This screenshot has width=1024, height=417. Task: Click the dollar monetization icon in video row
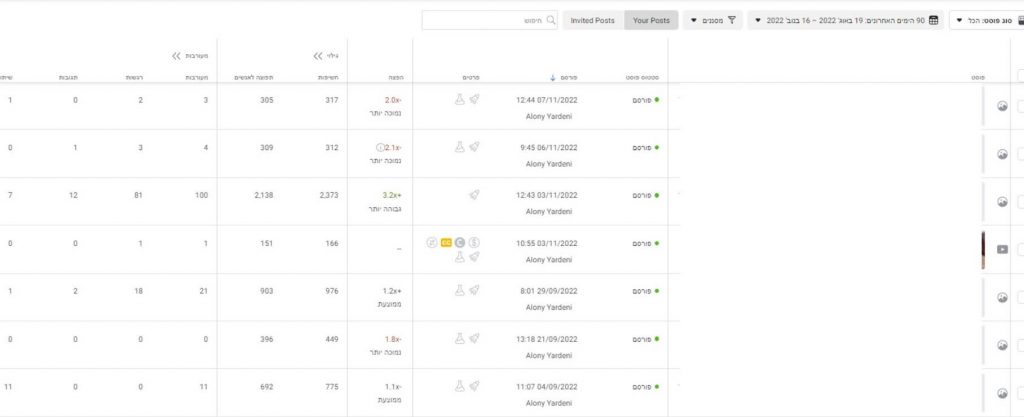point(474,242)
